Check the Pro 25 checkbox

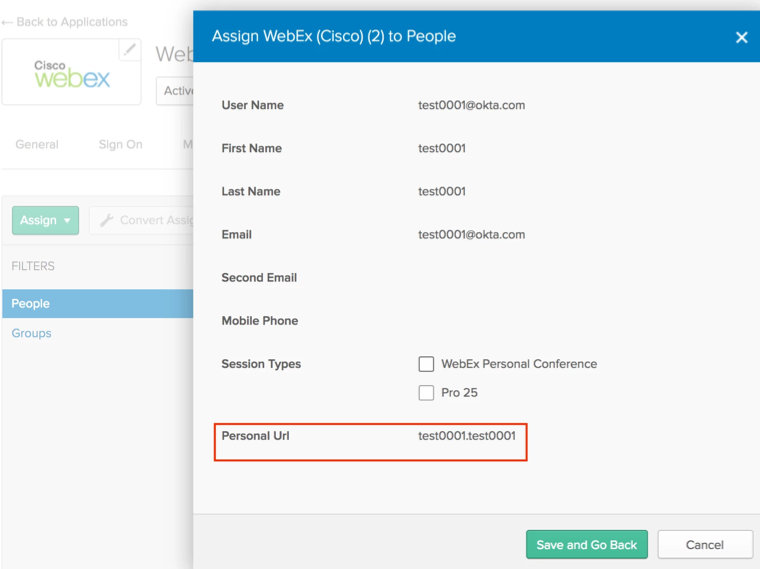click(x=427, y=393)
